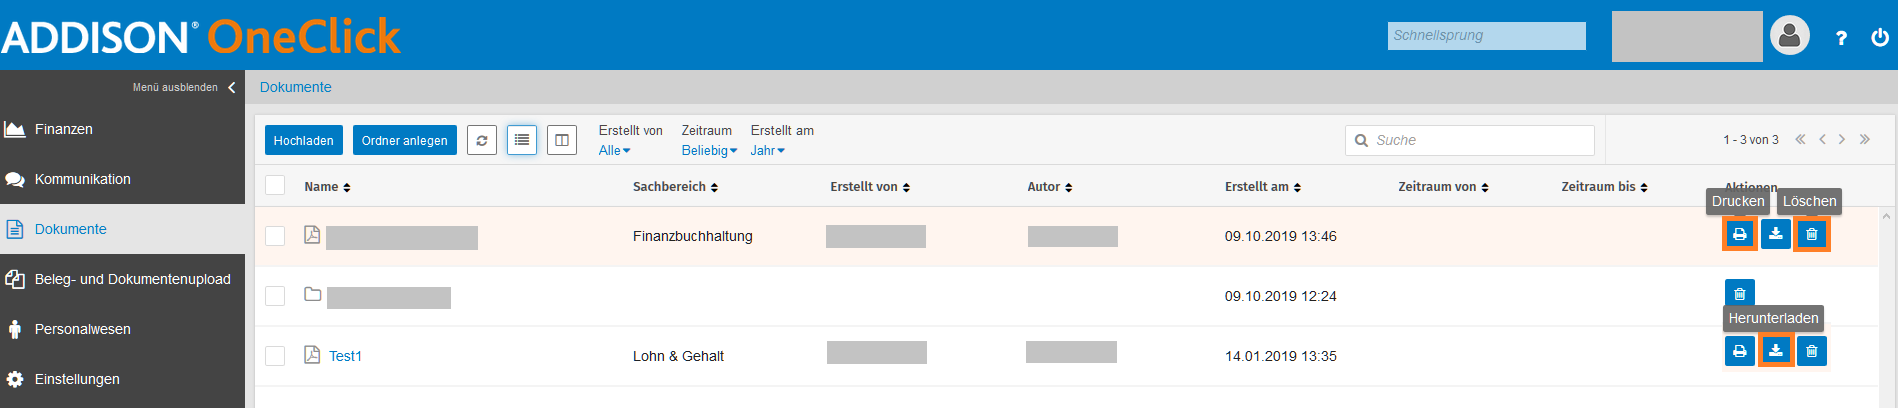Click the folder icon in second row

[312, 294]
